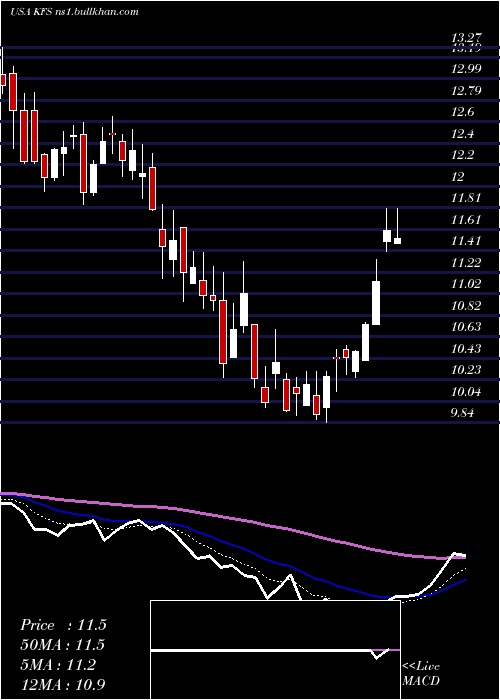Select the 10.82 price axis label
Image resolution: width=500 pixels, height=700 pixels.
466,305
